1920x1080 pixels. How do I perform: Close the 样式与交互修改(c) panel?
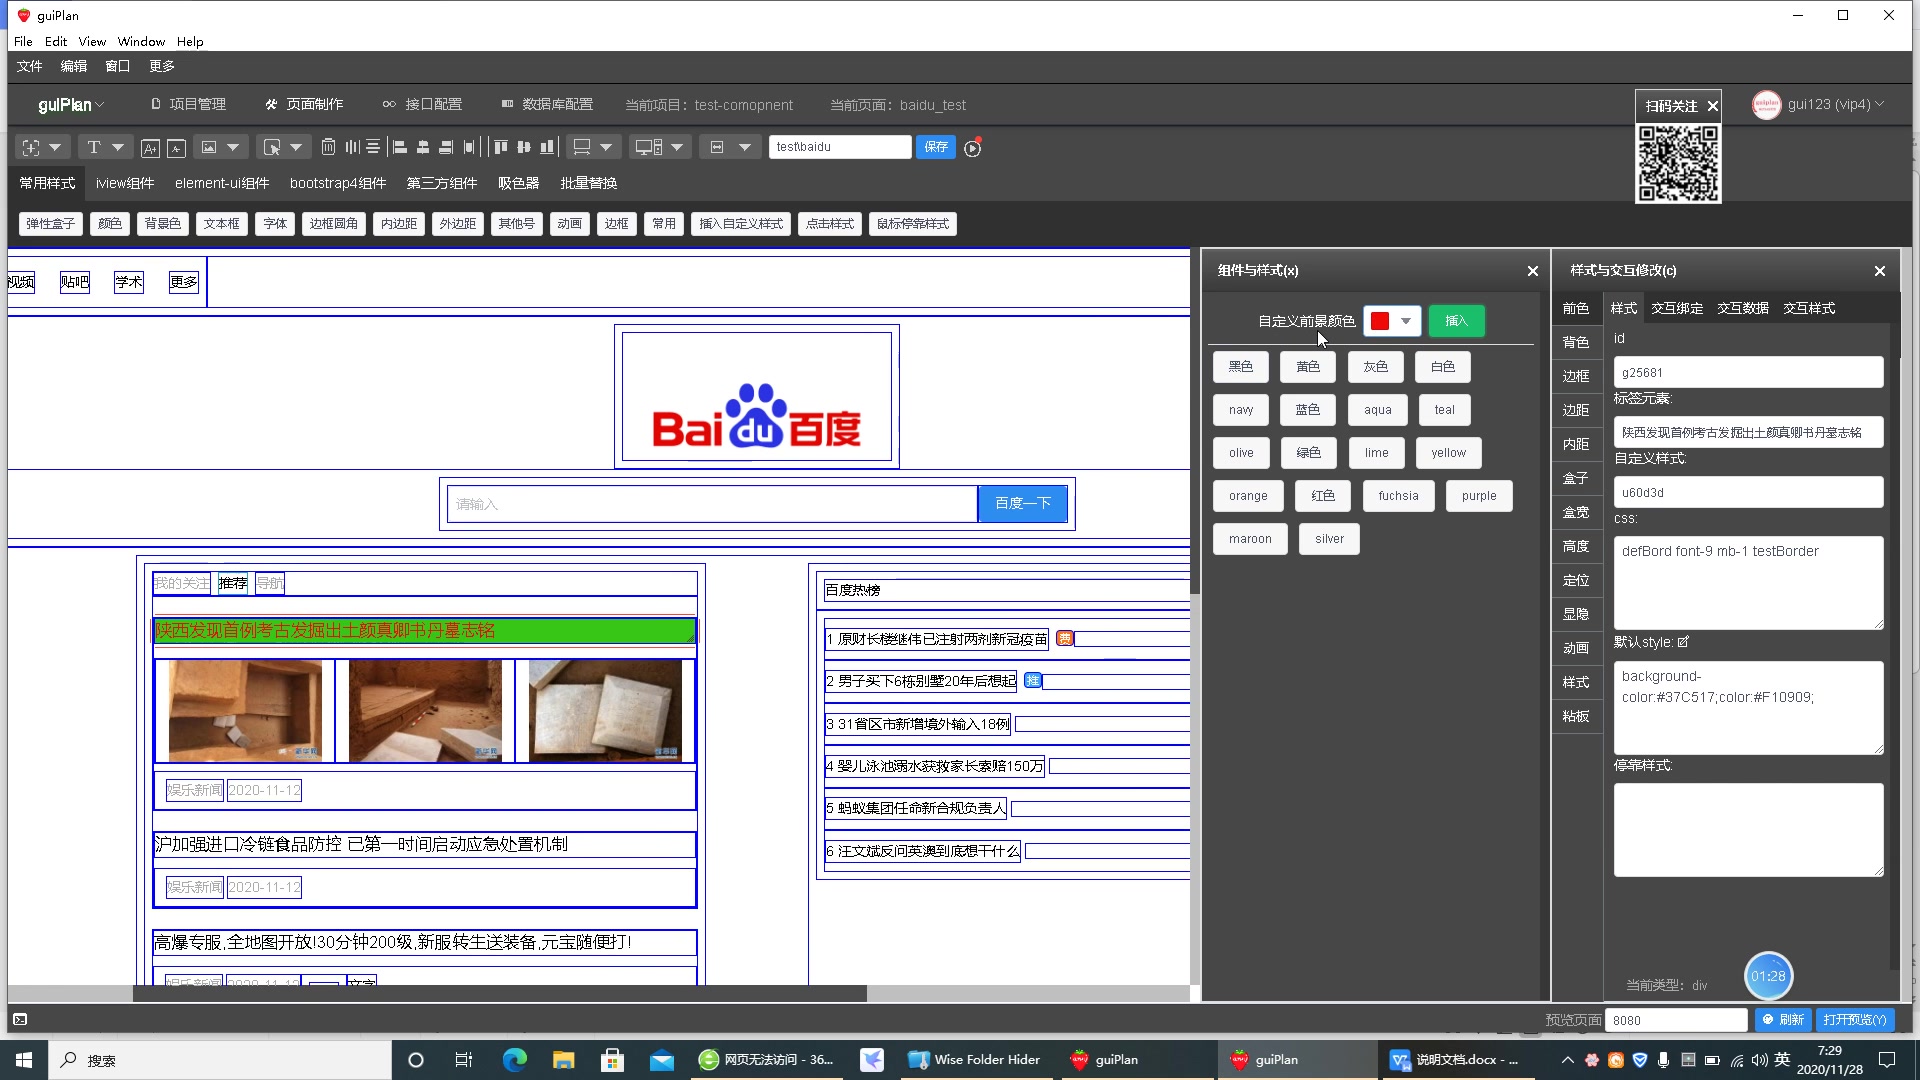(1879, 271)
